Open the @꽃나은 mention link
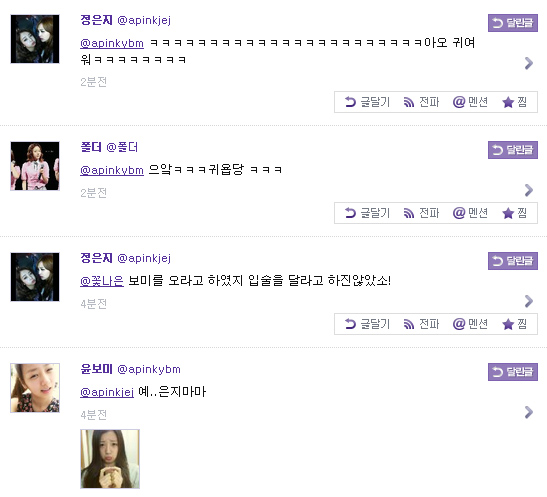The image size is (547, 497). (102, 281)
